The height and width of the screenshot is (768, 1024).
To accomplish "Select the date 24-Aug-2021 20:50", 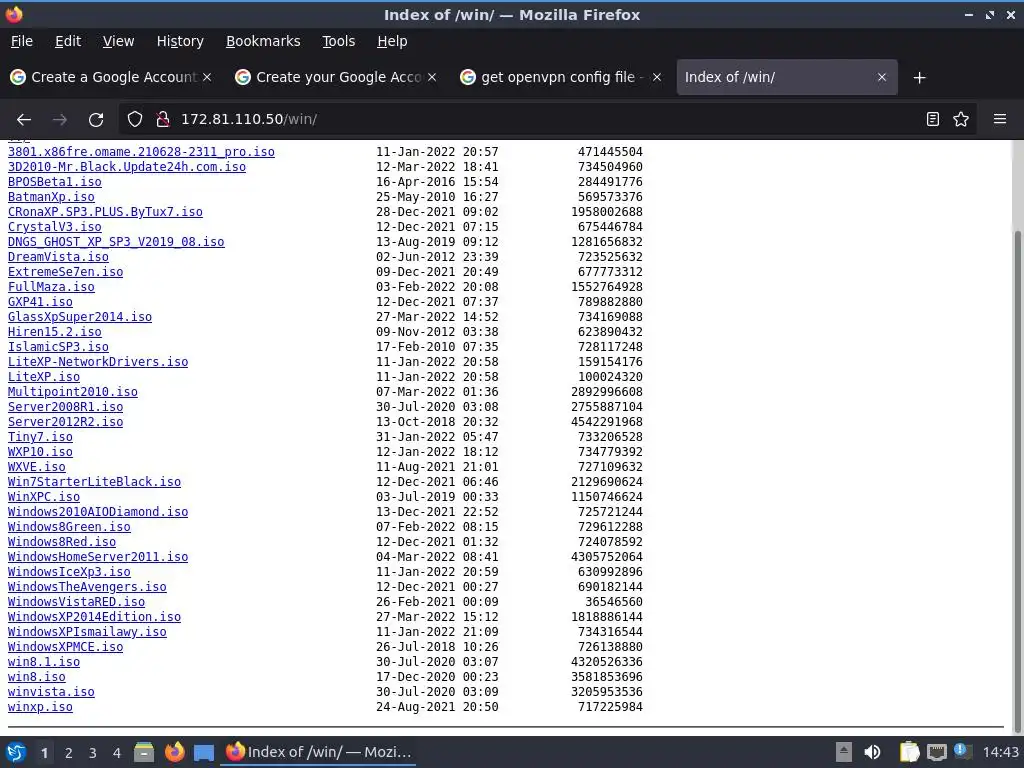I will point(437,707).
